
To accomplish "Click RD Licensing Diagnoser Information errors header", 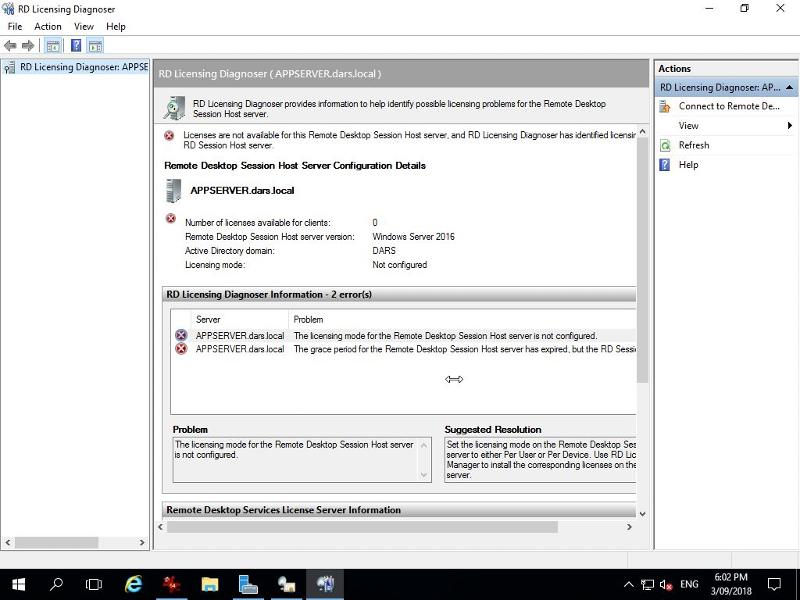I will 399,294.
